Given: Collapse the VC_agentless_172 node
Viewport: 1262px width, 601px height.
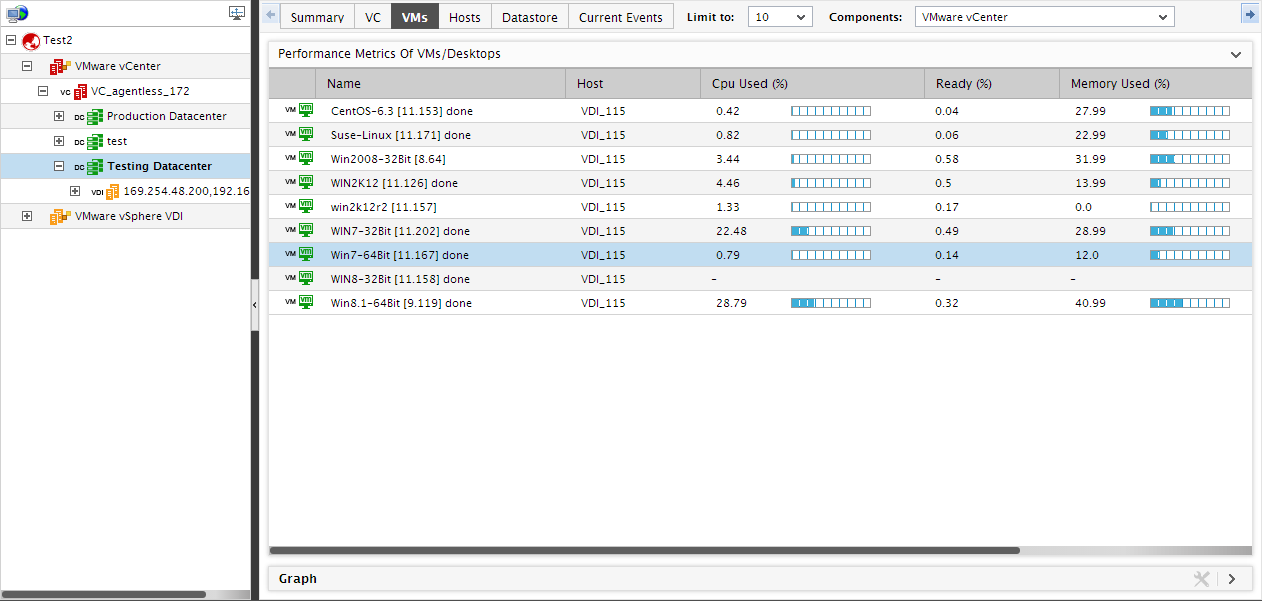Looking at the screenshot, I should point(43,91).
